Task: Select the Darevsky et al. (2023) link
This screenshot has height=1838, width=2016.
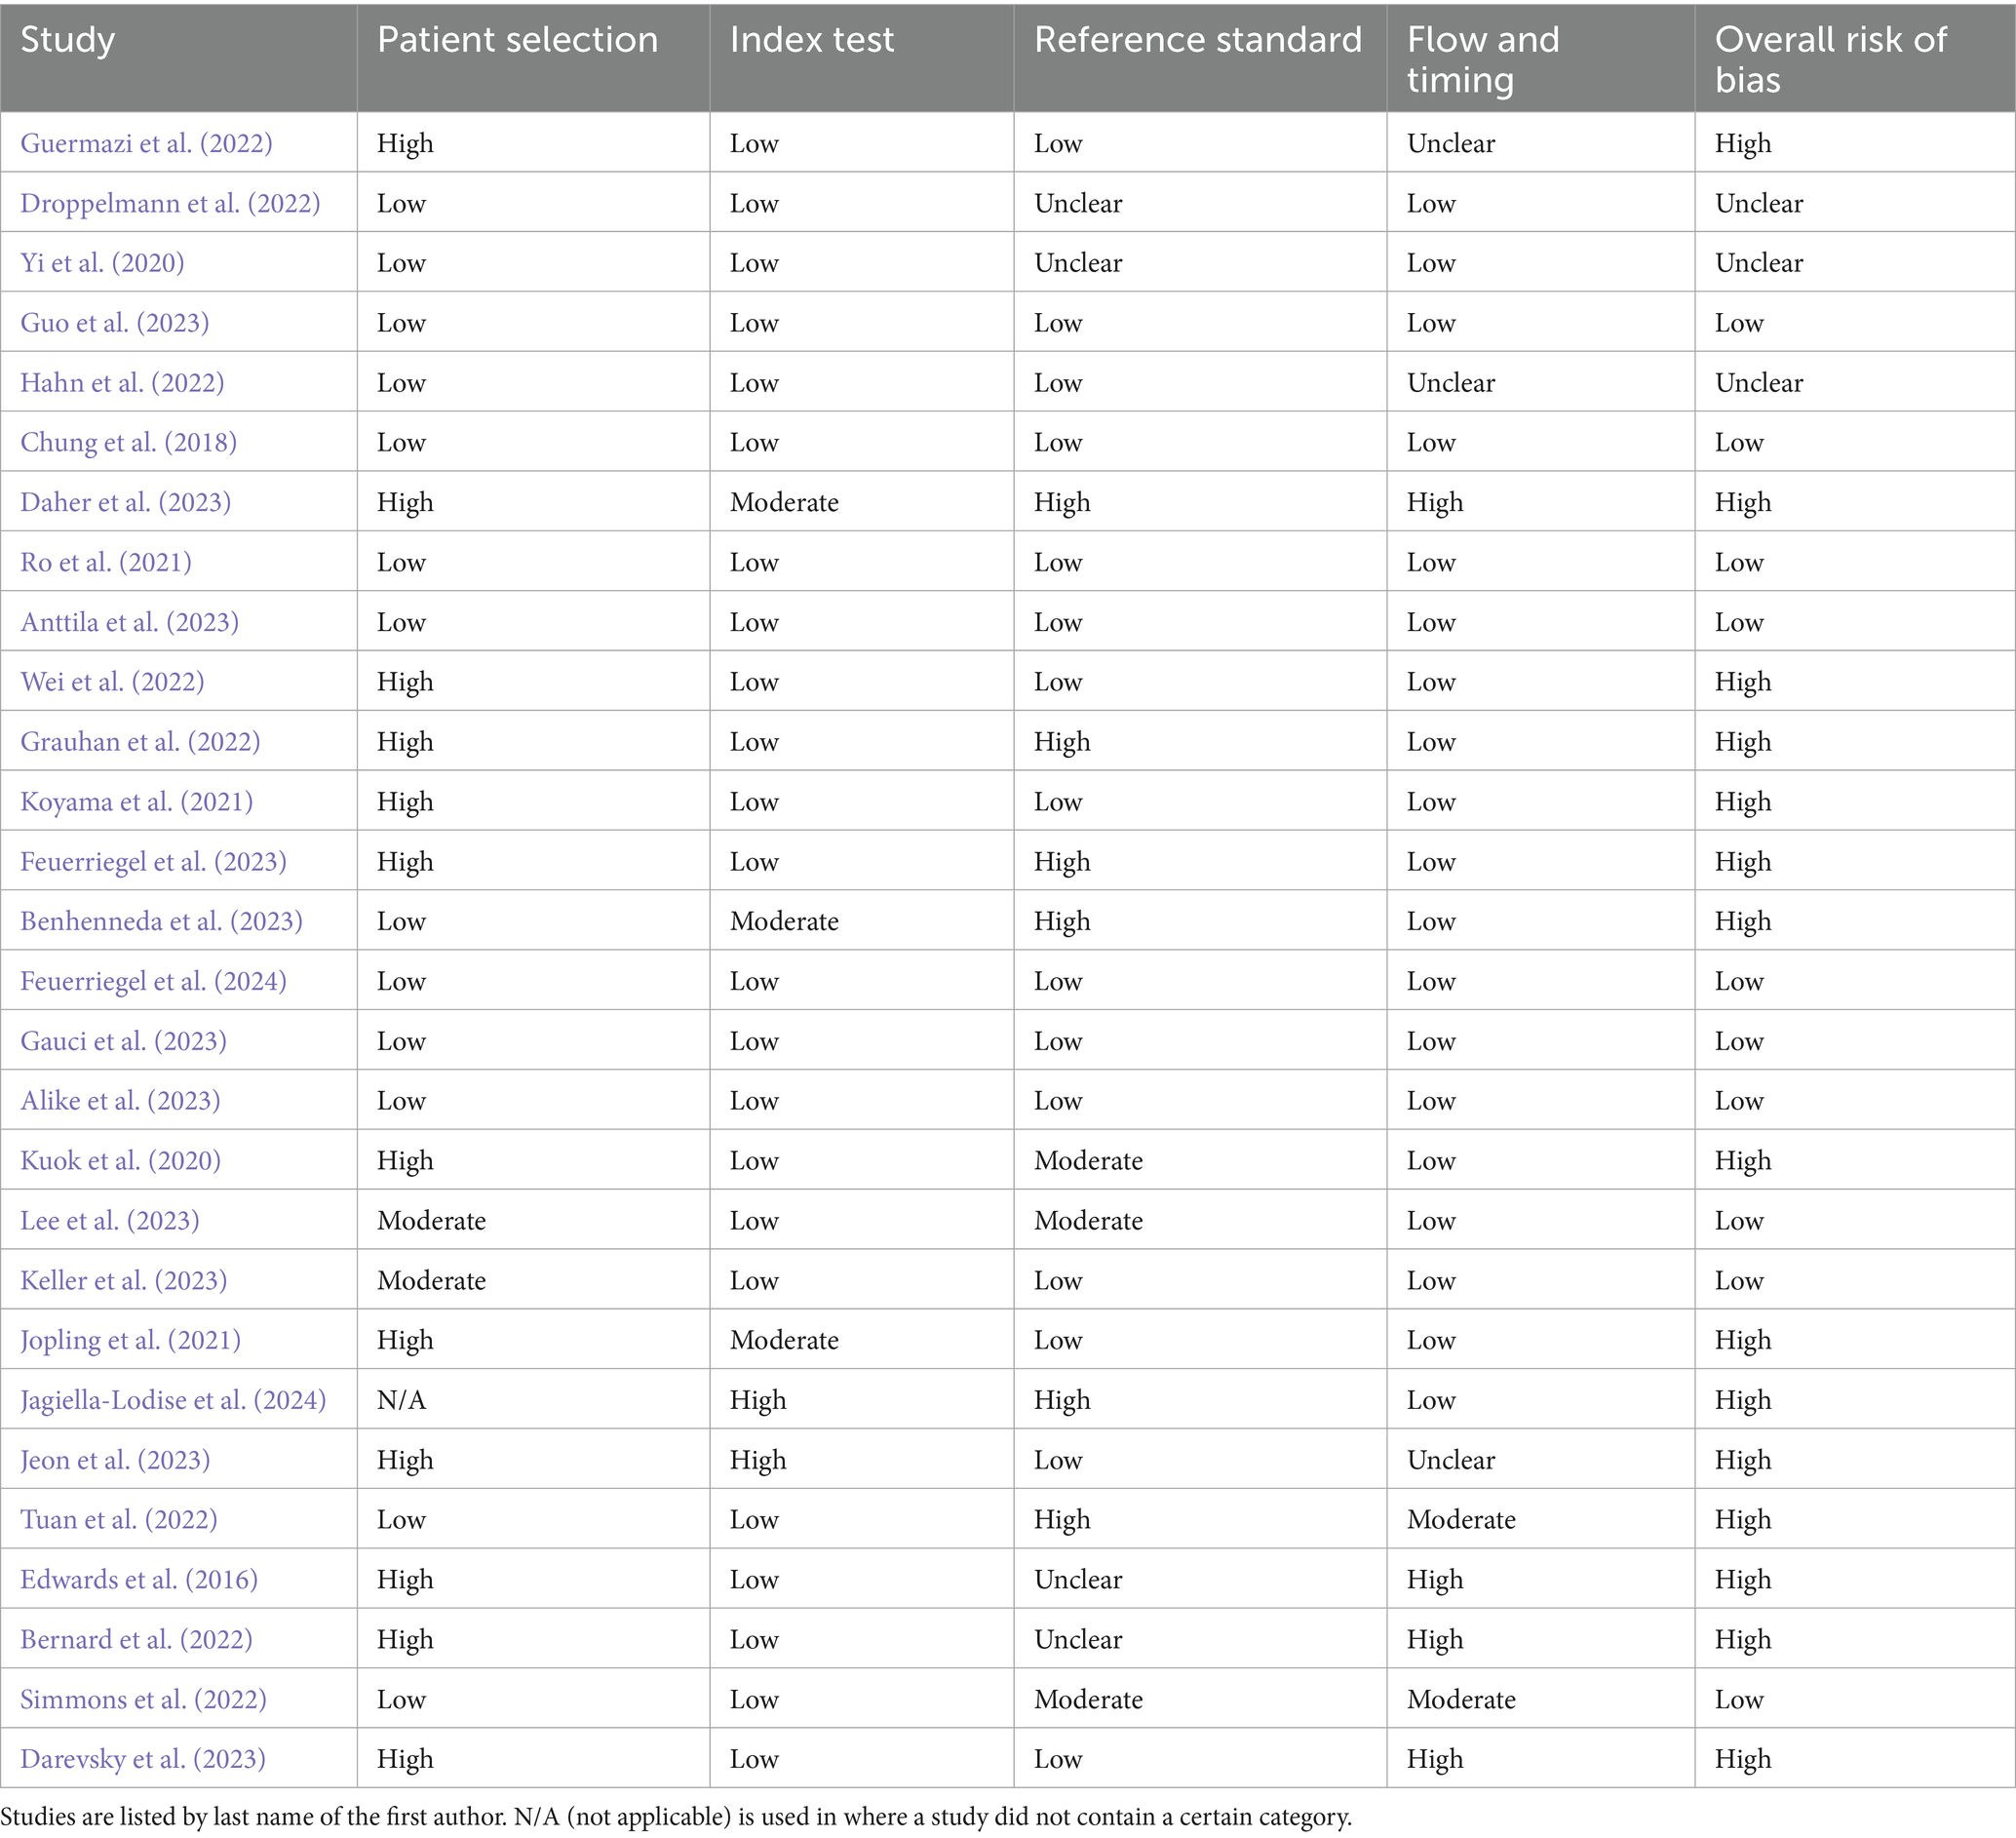Action: pyautogui.click(x=143, y=1759)
